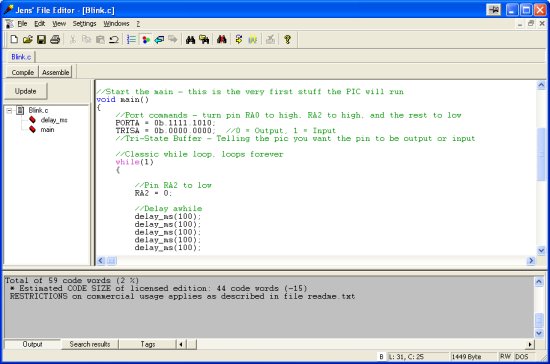This screenshot has height=364, width=550.
Task: Click editor vertical scrollbar down arrow
Action: (541, 250)
